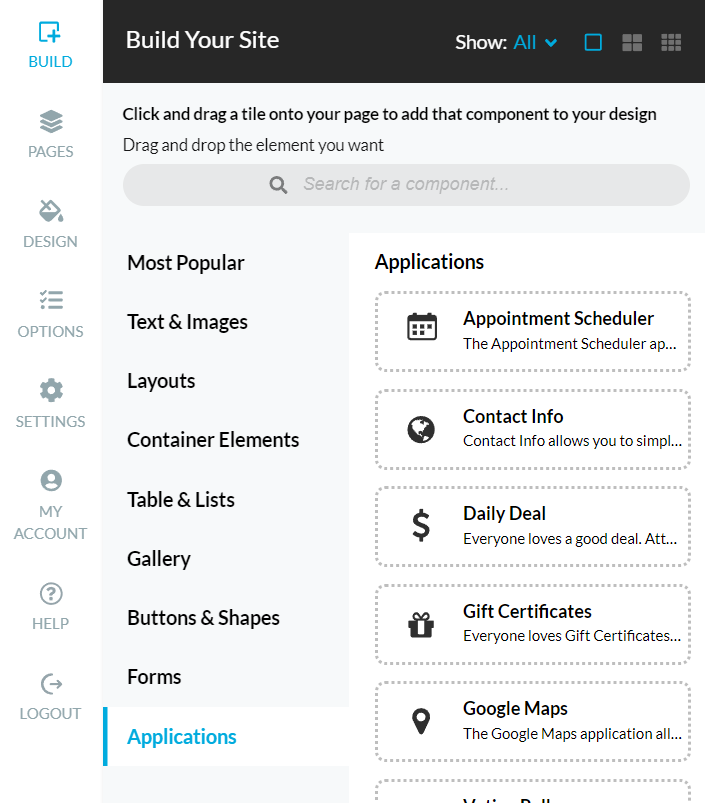The image size is (705, 803).
Task: Switch to single-column tile view
Action: click(x=593, y=43)
